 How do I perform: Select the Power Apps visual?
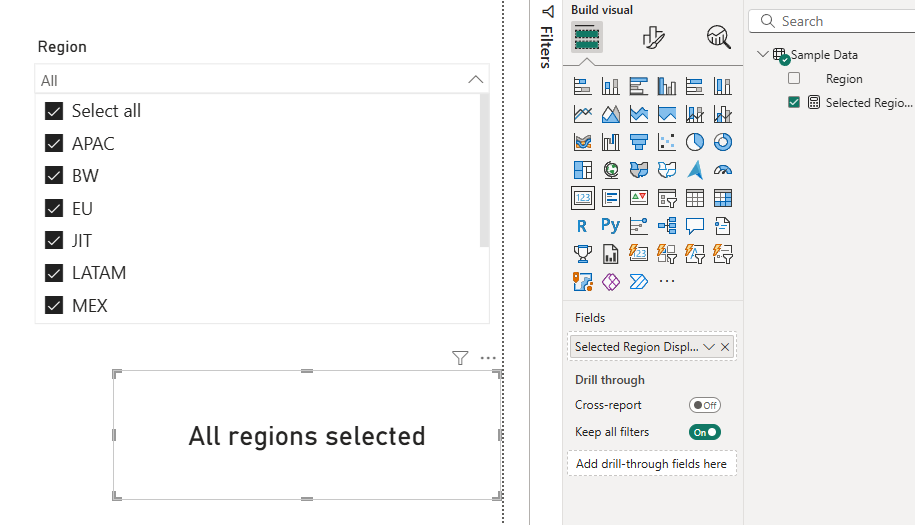coord(610,282)
